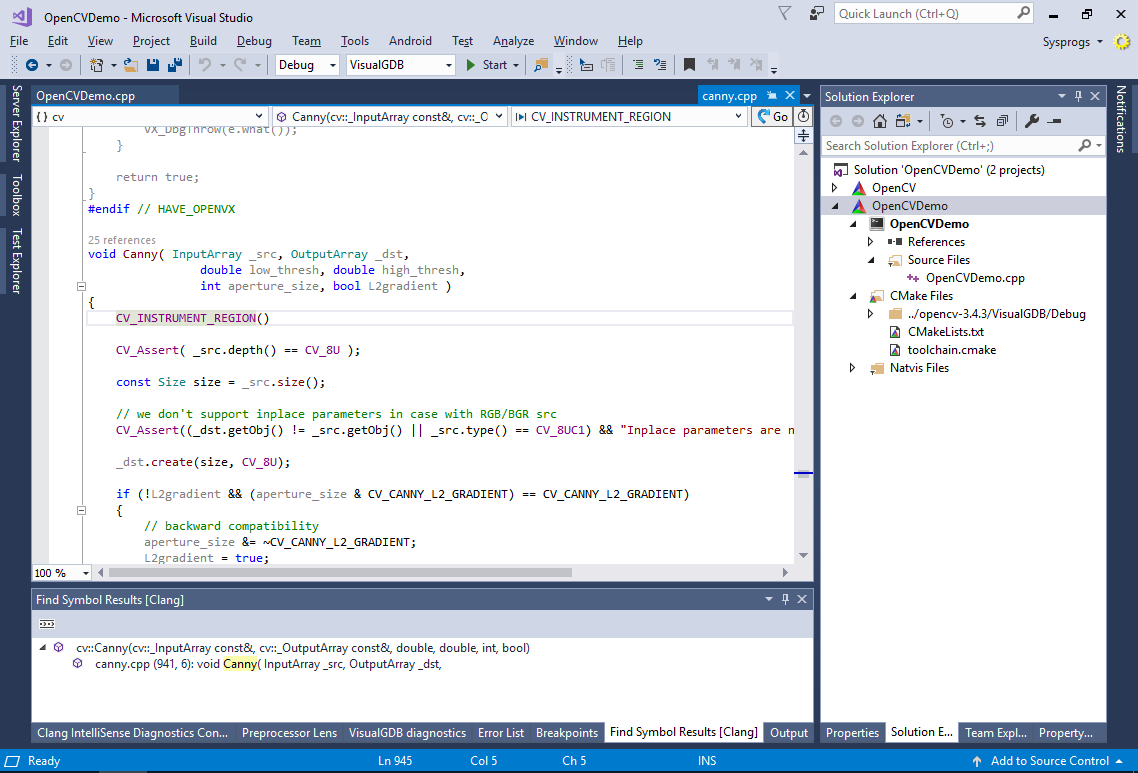Click the split editor icon above scrollbar

coord(803,135)
